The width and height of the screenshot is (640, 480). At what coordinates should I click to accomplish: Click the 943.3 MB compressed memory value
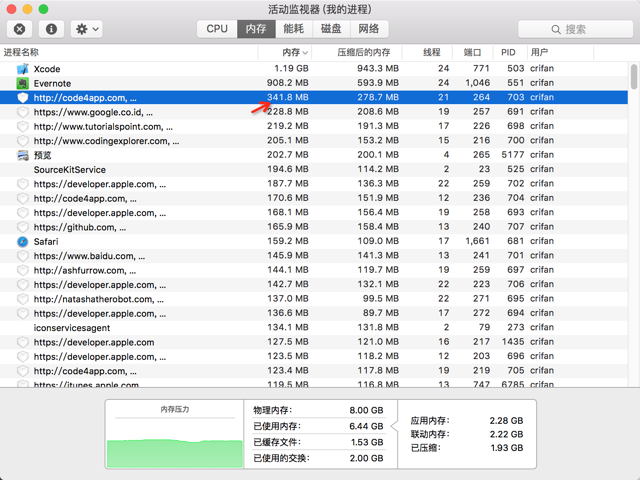click(x=378, y=68)
